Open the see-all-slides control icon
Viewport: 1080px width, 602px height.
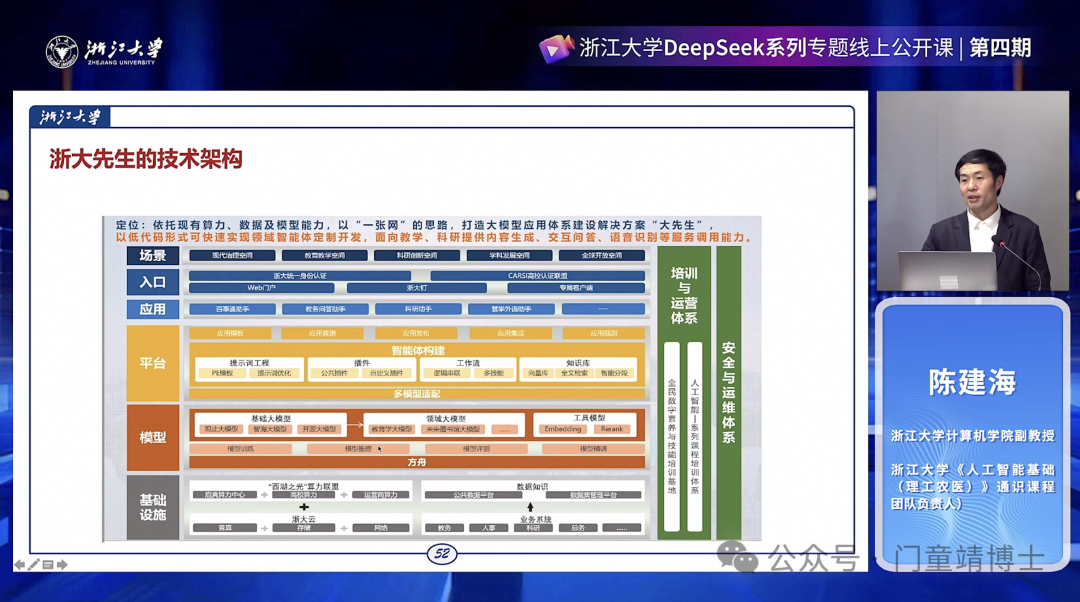[x=48, y=565]
